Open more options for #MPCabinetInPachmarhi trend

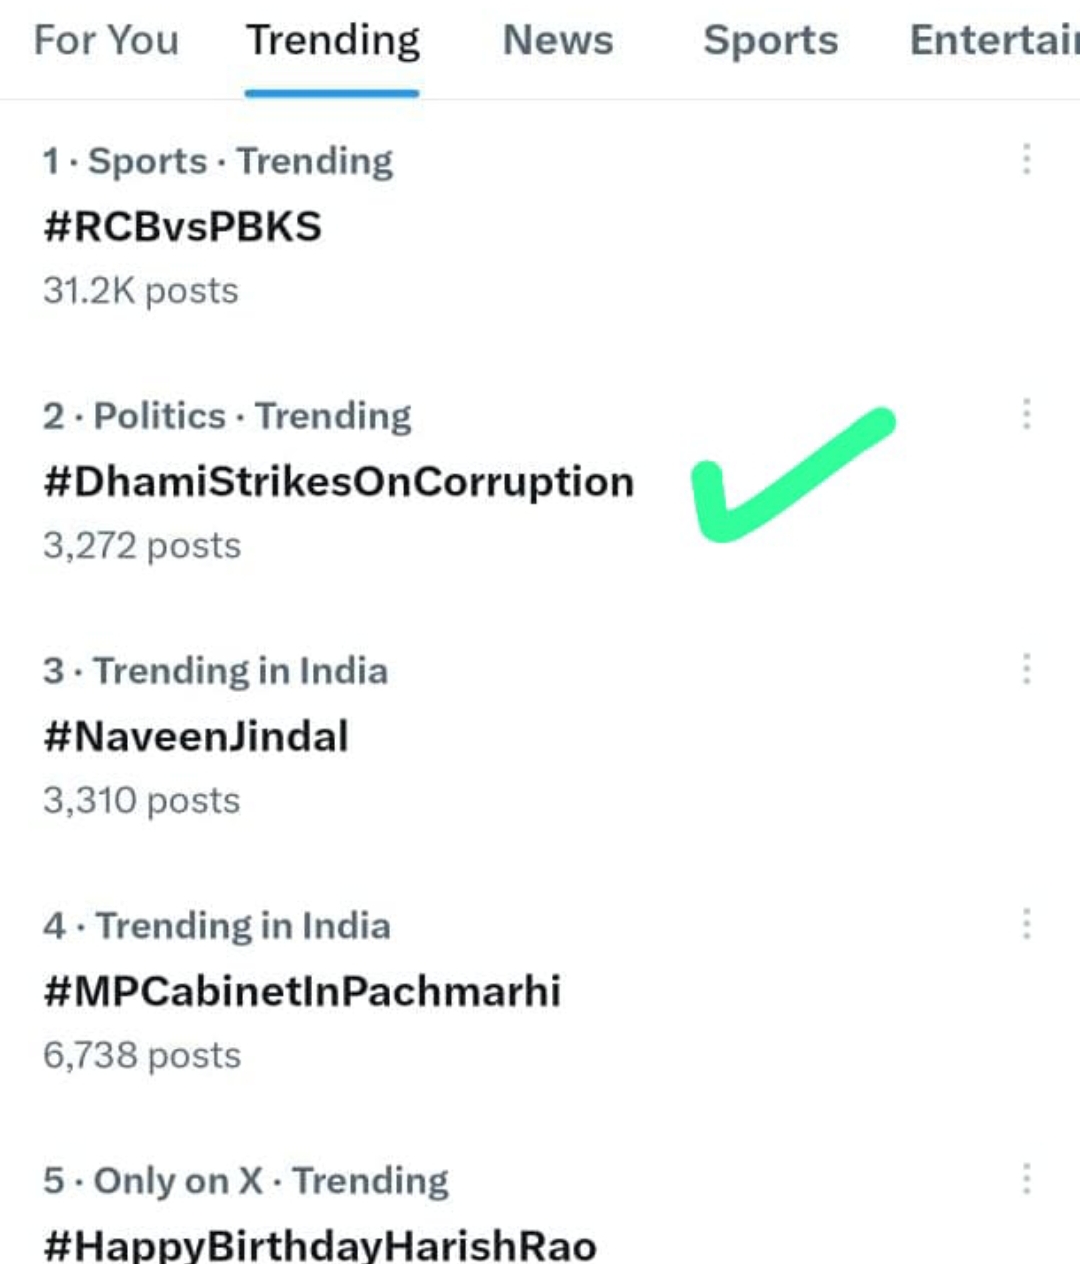tap(1026, 924)
